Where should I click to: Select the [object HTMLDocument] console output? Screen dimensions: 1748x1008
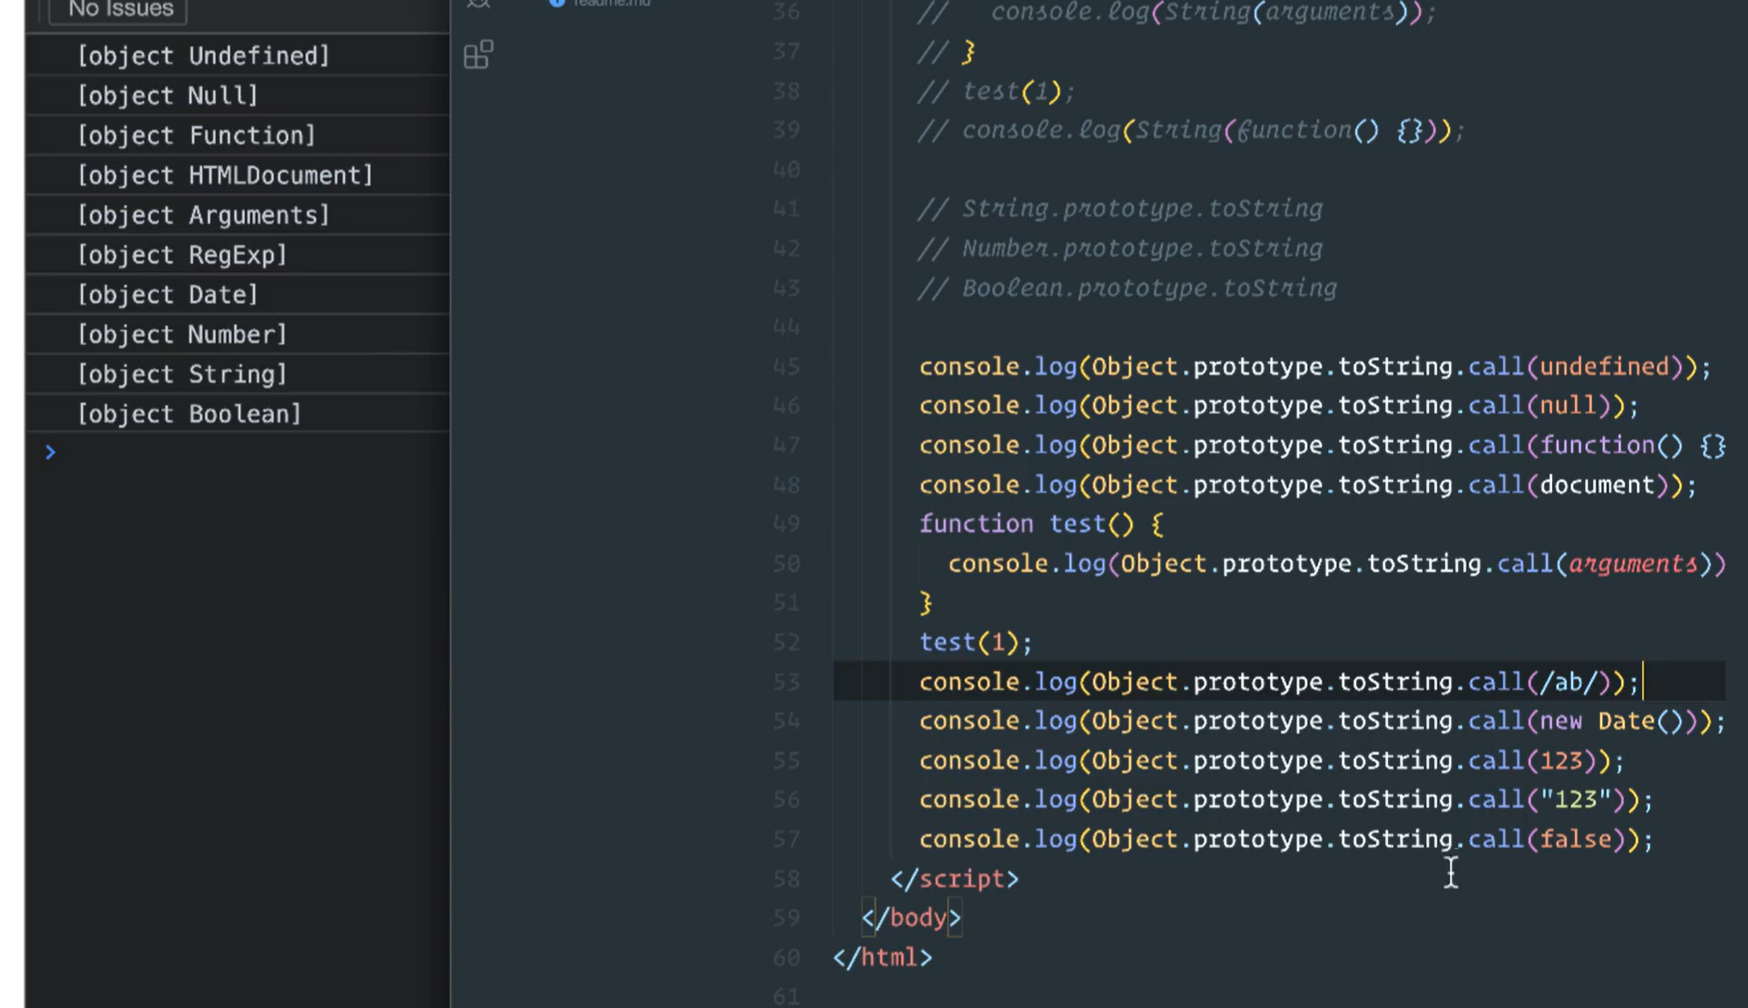(x=225, y=175)
